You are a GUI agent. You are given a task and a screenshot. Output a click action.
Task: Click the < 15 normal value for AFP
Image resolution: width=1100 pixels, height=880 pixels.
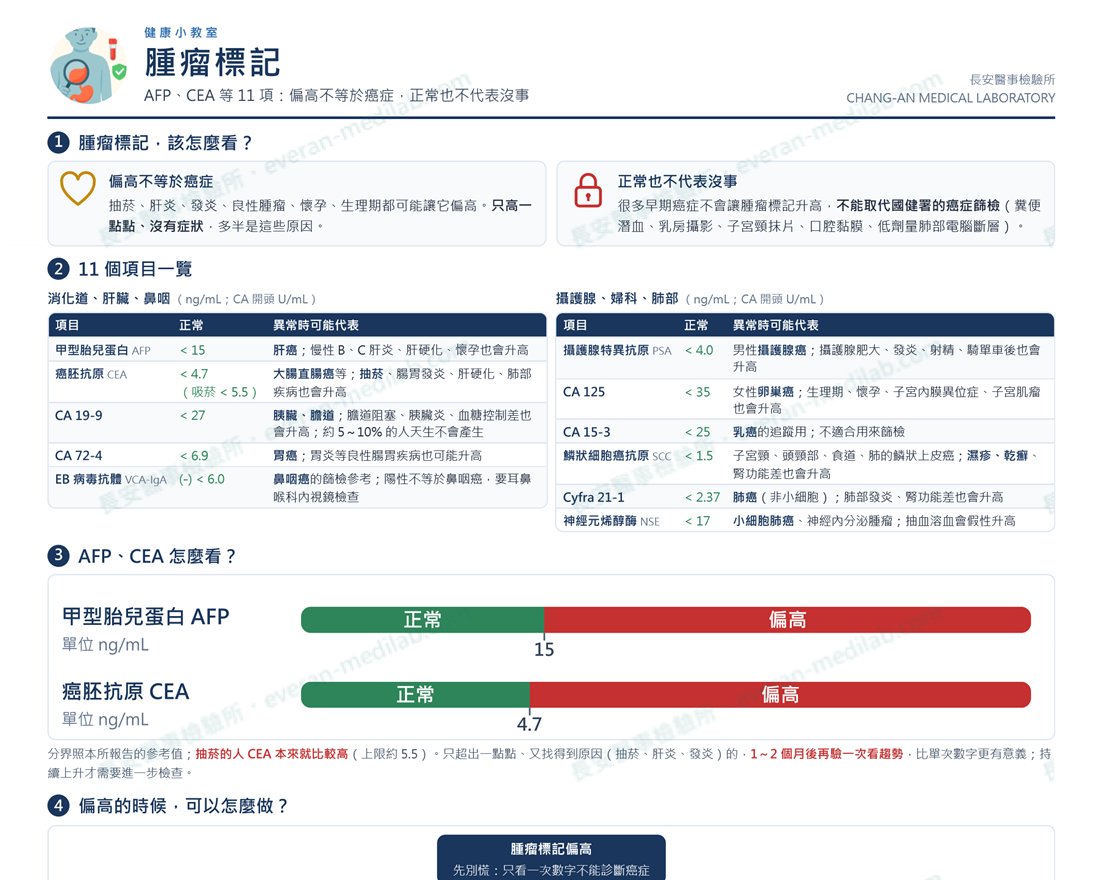[x=192, y=350]
